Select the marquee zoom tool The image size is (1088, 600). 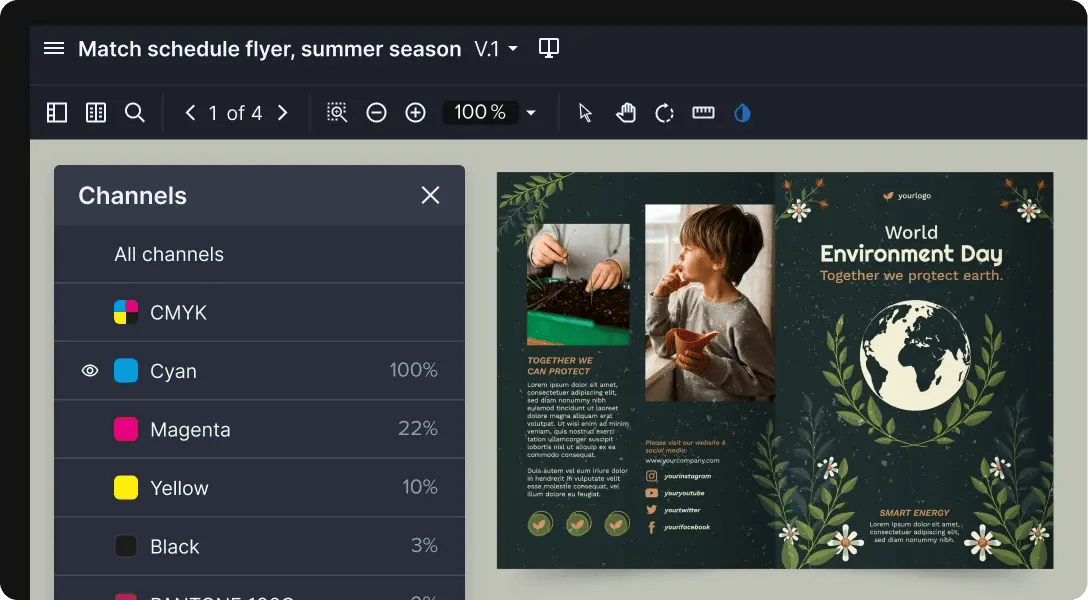click(x=337, y=113)
